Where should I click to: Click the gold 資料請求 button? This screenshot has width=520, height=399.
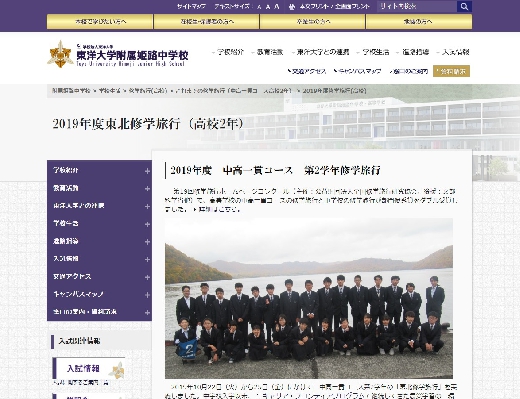[x=451, y=71]
